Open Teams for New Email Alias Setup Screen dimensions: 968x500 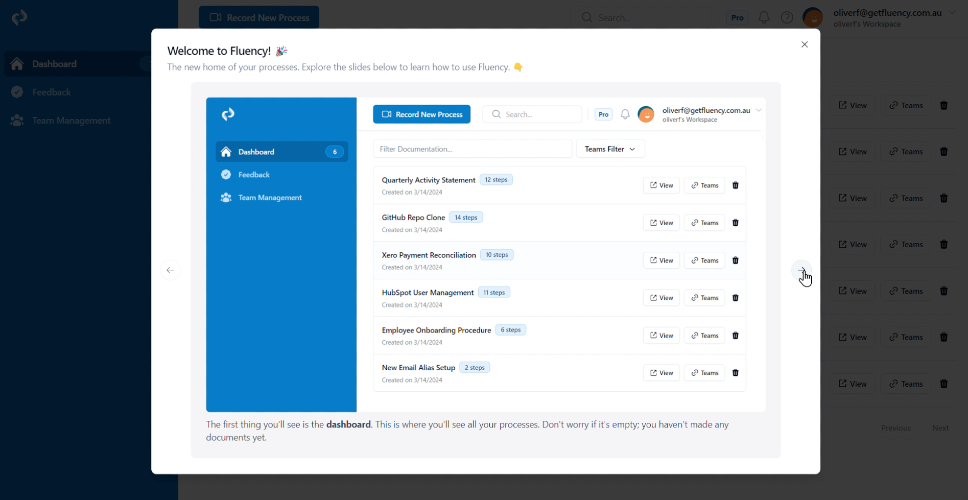click(704, 373)
